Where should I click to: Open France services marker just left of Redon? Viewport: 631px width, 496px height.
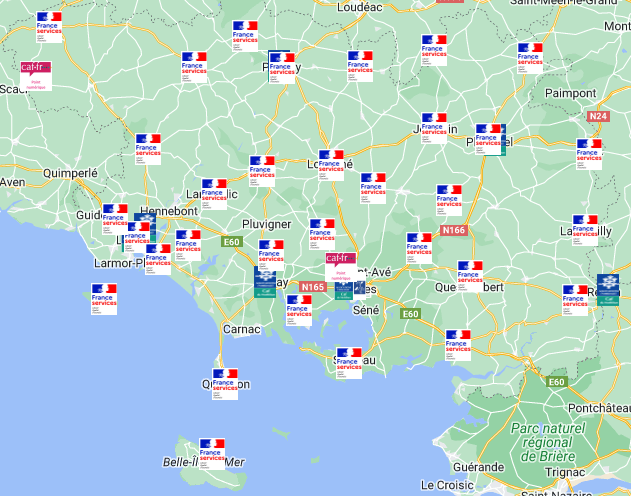coord(575,300)
